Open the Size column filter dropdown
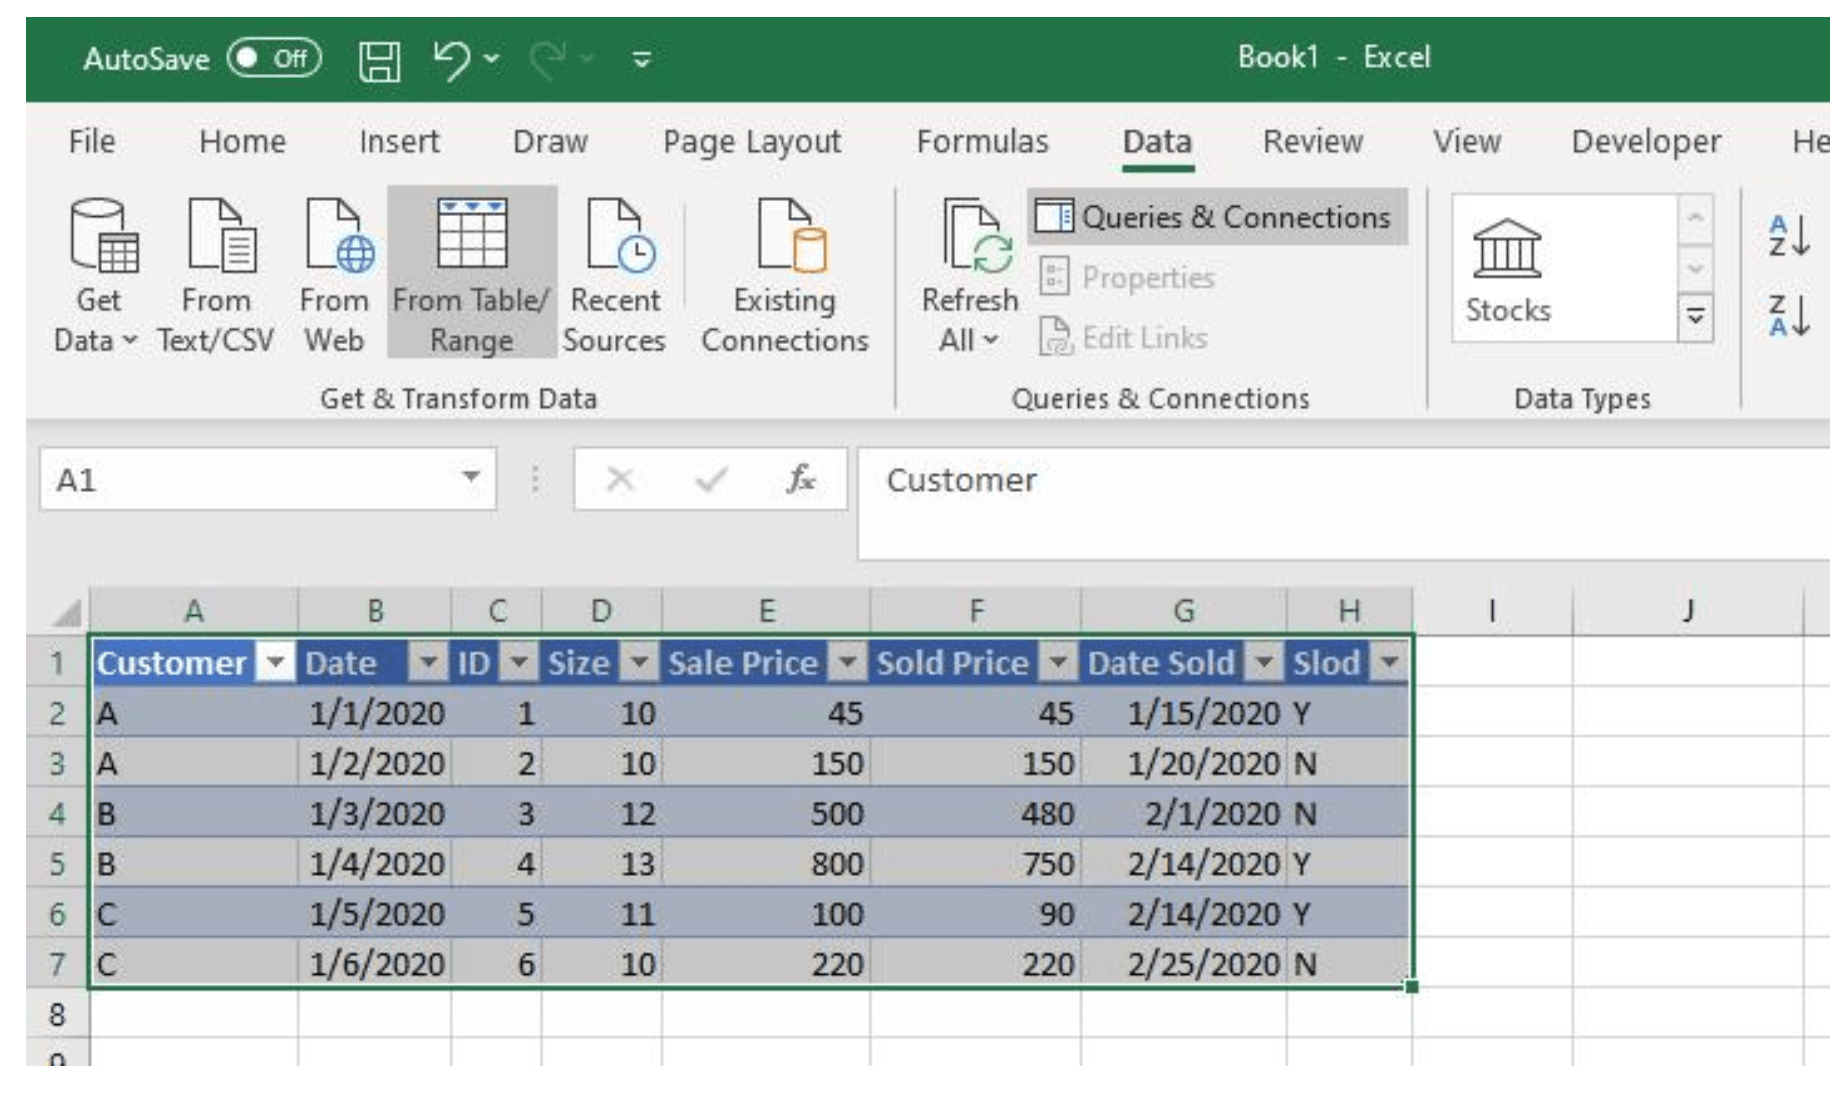Image resolution: width=1848 pixels, height=1112 pixels. (639, 662)
